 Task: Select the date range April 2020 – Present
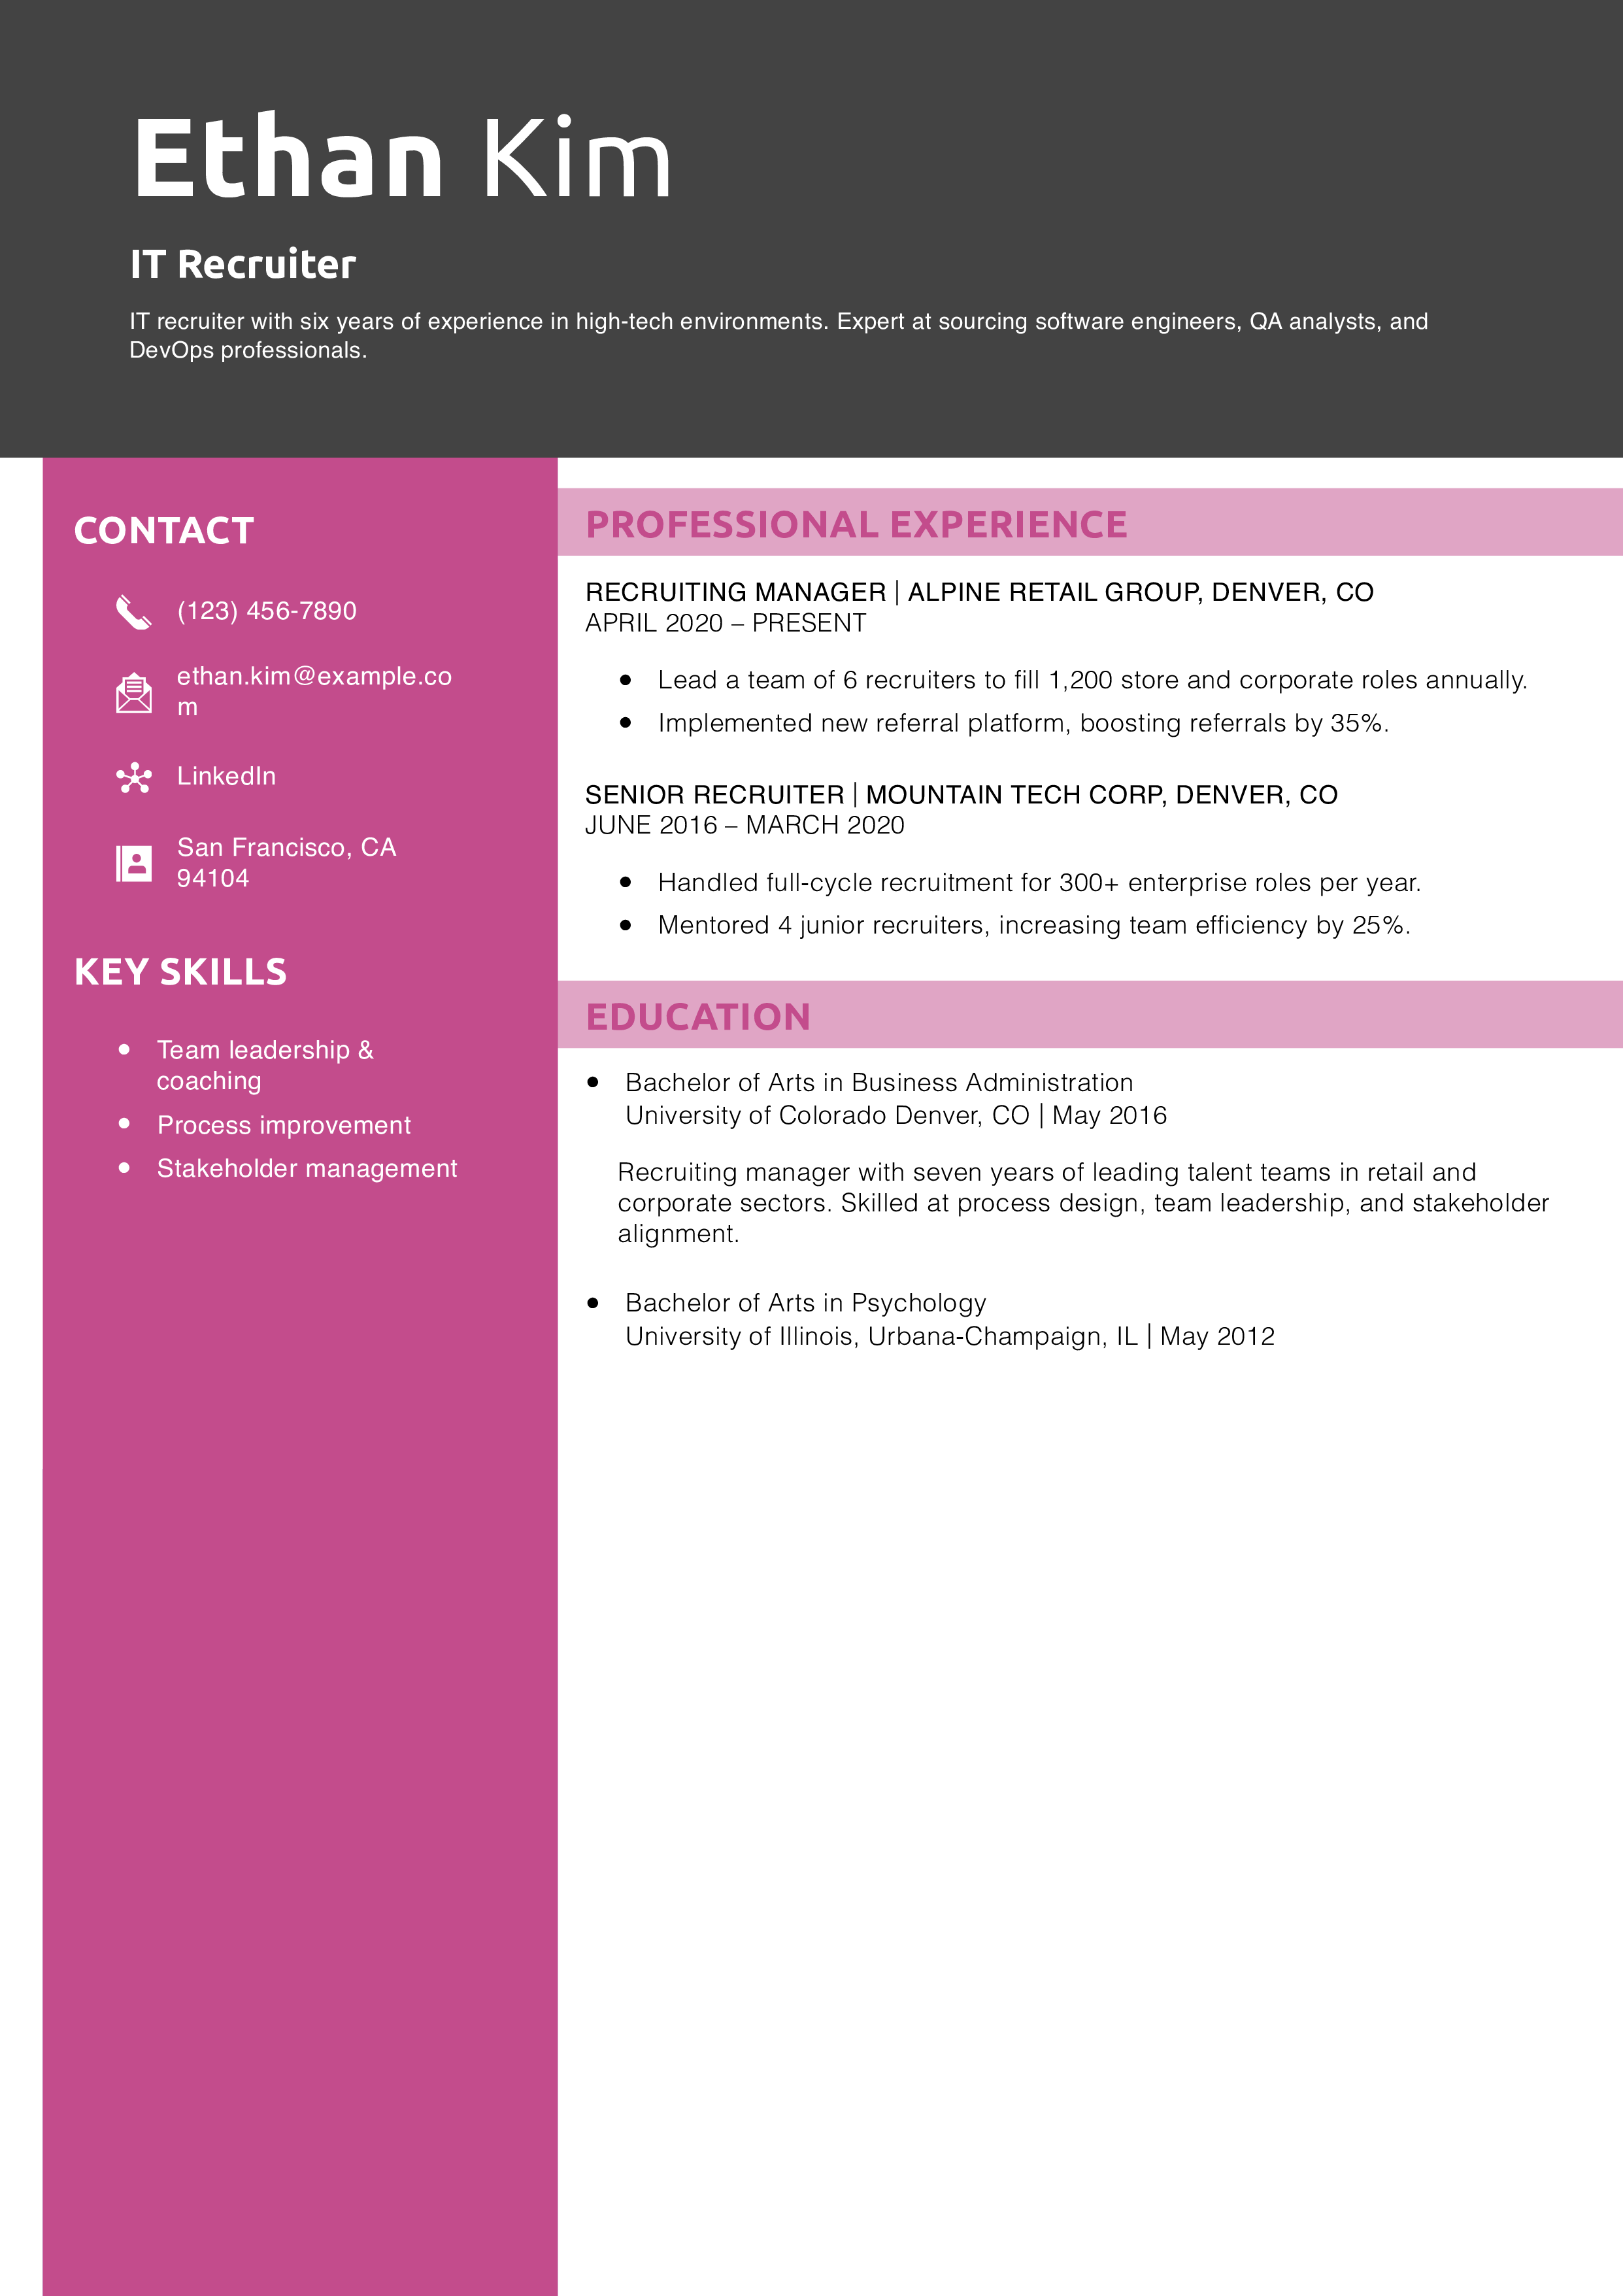726,623
